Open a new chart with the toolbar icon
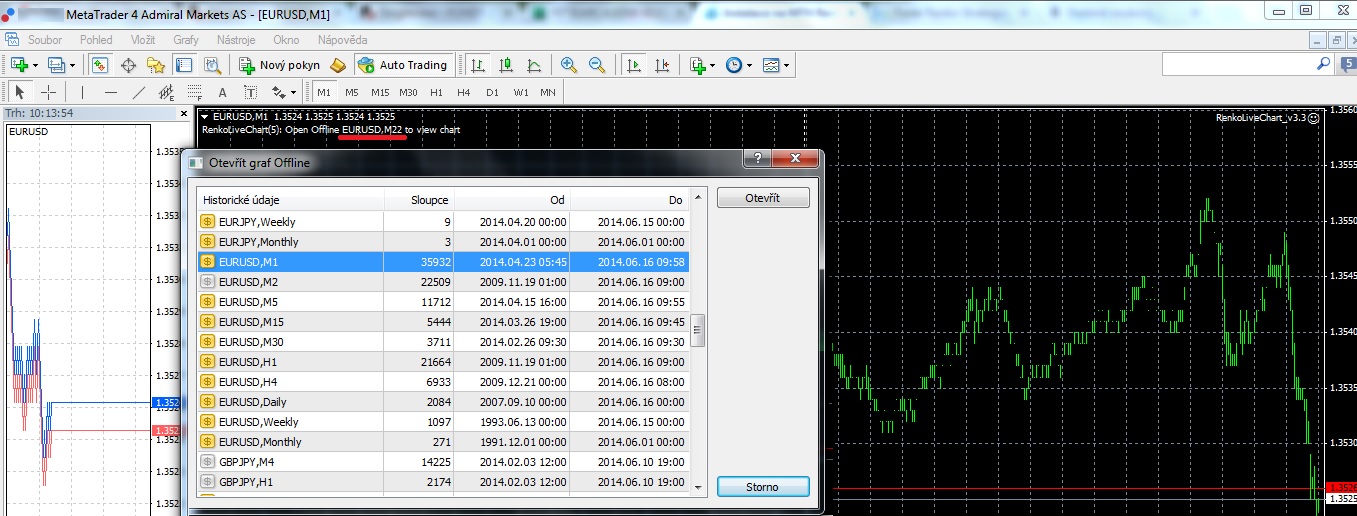 (19, 65)
